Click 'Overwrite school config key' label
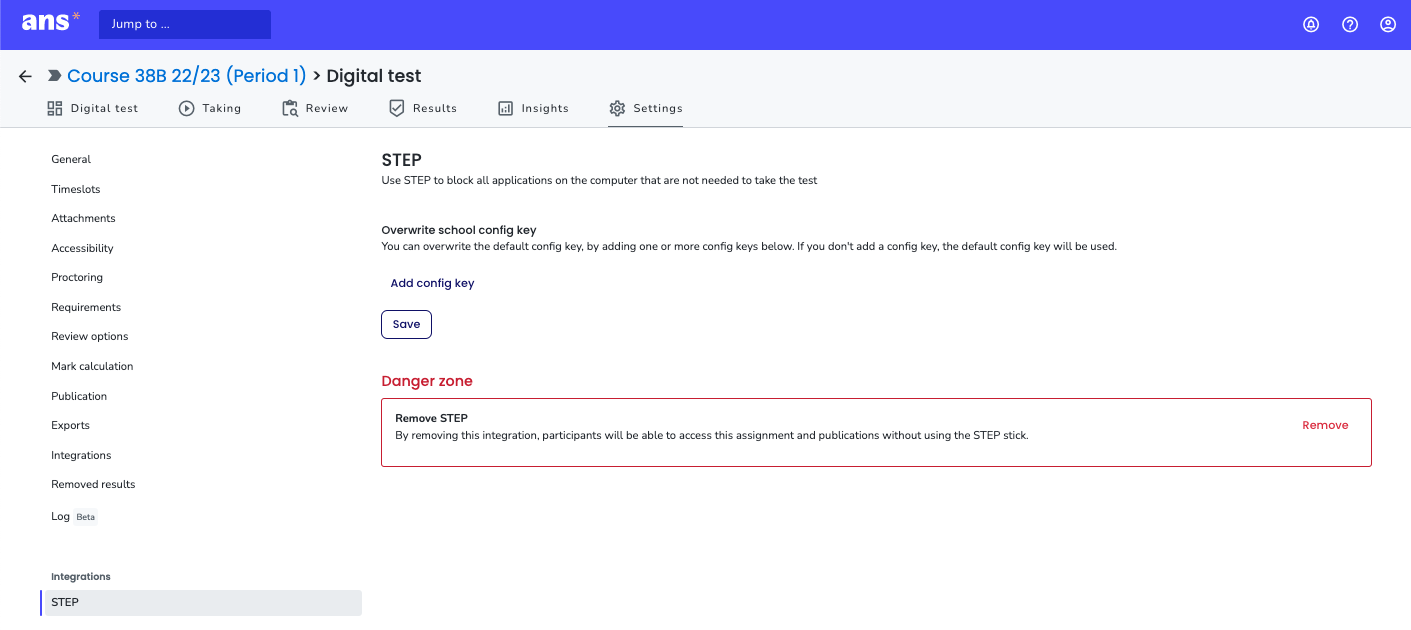Viewport: 1411px width, 630px height. [x=459, y=230]
